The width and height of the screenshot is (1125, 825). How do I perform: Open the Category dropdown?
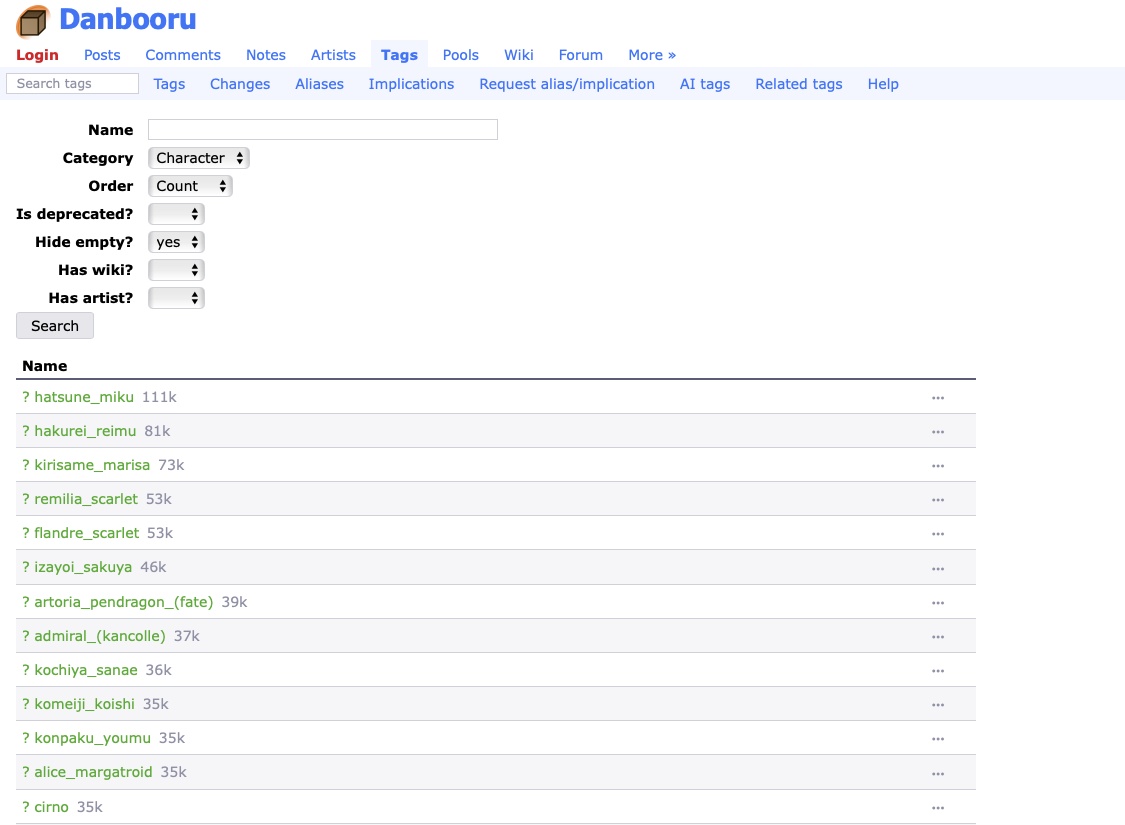[199, 158]
